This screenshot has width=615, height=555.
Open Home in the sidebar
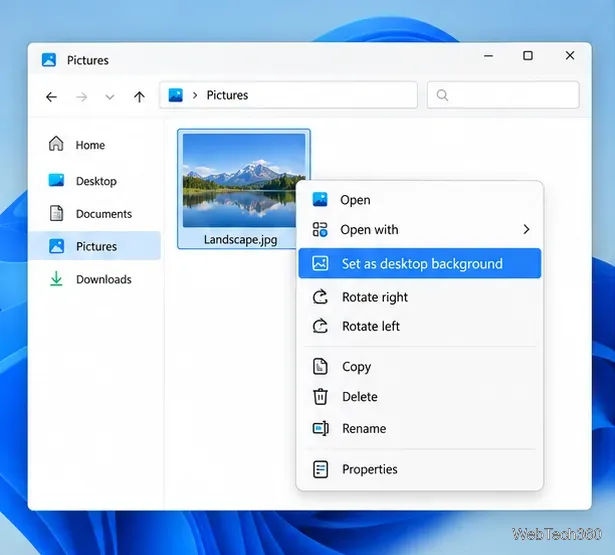(x=94, y=145)
